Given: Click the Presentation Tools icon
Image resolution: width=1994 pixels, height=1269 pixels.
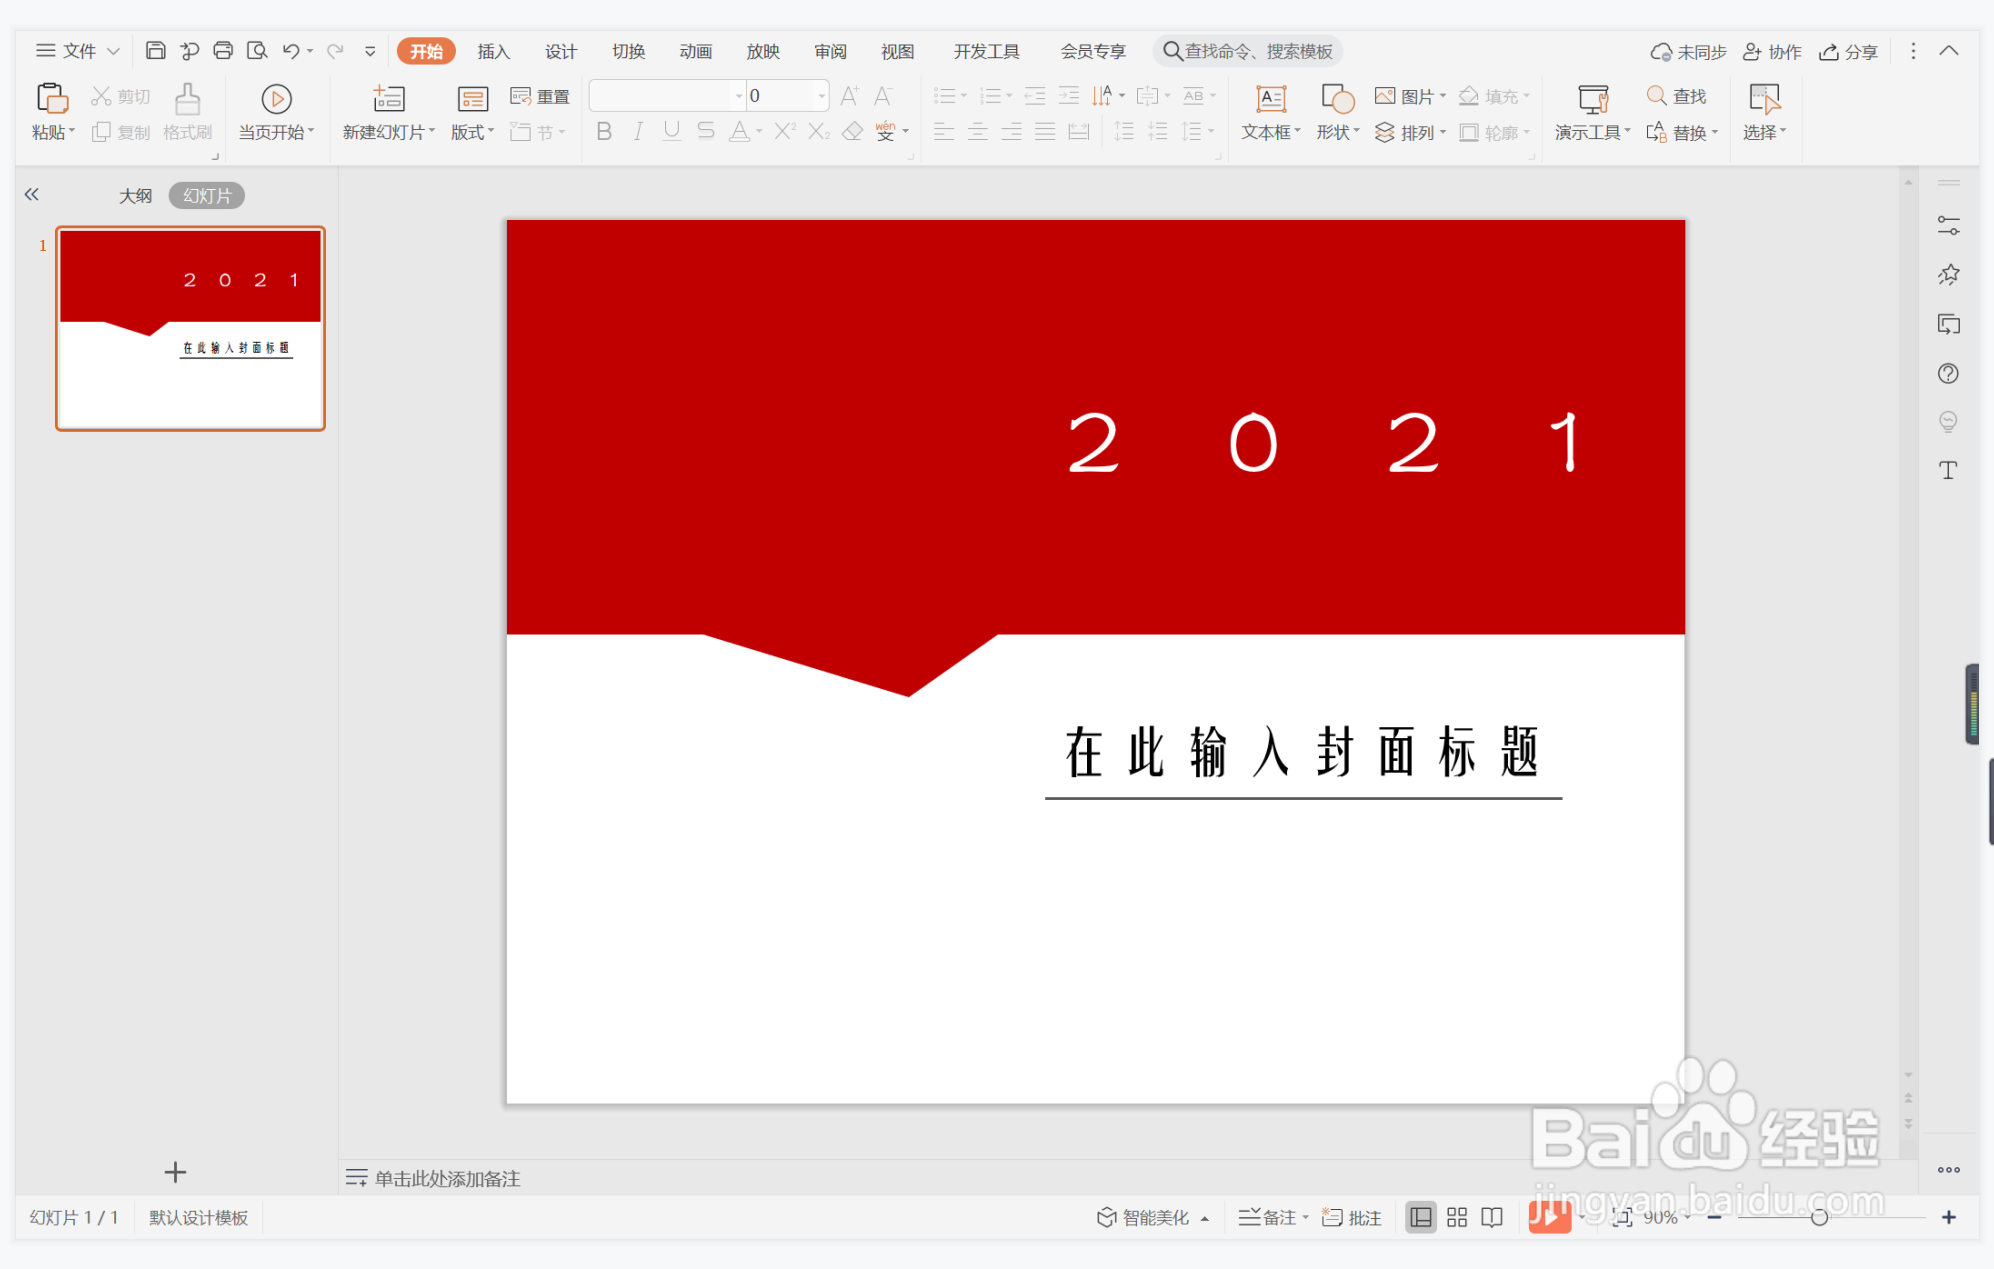Looking at the screenshot, I should click(1593, 98).
